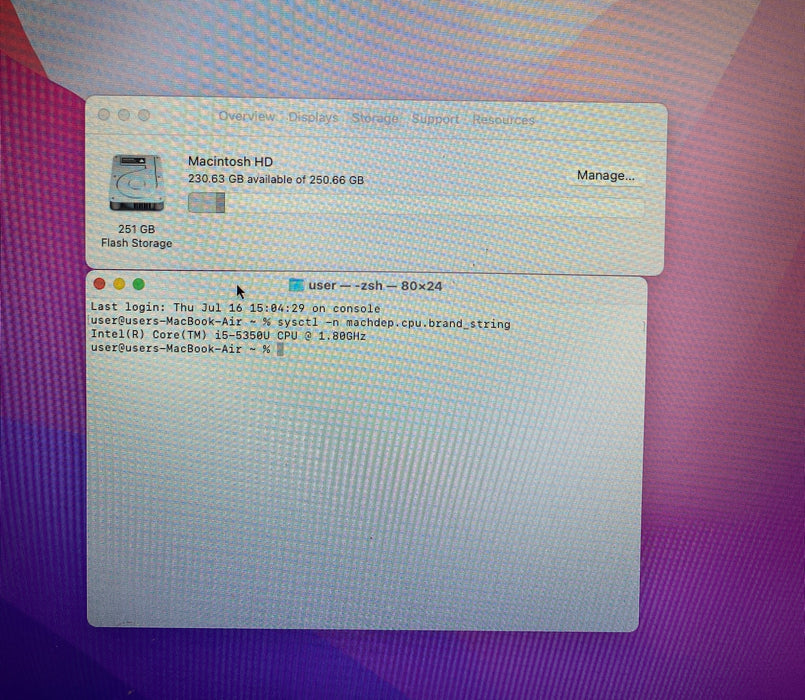
Task: Click the folder icon in Terminal title
Action: click(296, 285)
